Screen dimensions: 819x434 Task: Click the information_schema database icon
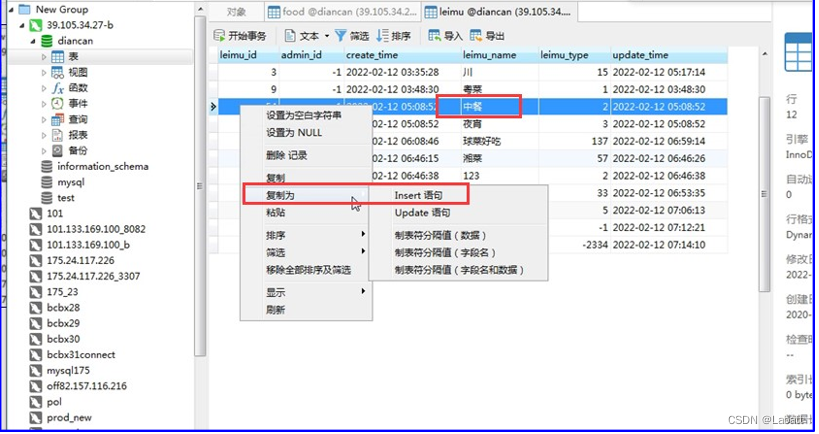(46, 166)
